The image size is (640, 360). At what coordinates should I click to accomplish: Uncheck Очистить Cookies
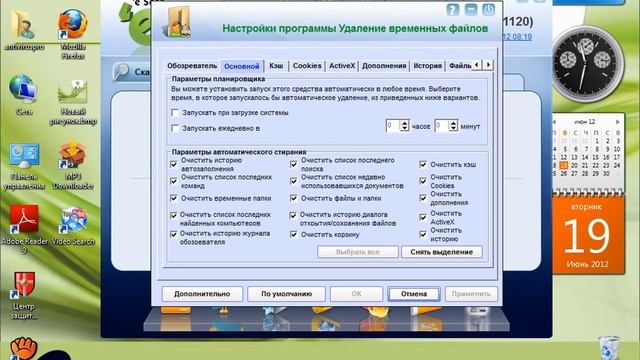coord(423,181)
